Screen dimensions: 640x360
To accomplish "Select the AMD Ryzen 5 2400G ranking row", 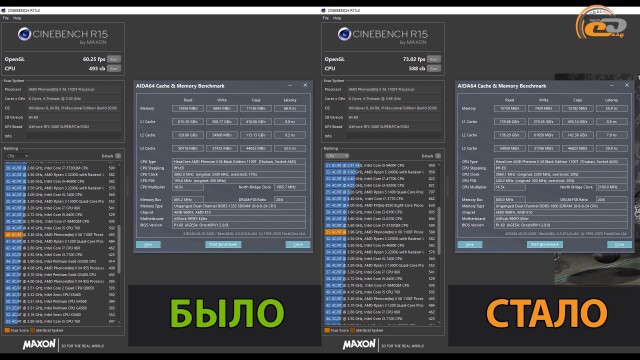I will click(380, 172).
